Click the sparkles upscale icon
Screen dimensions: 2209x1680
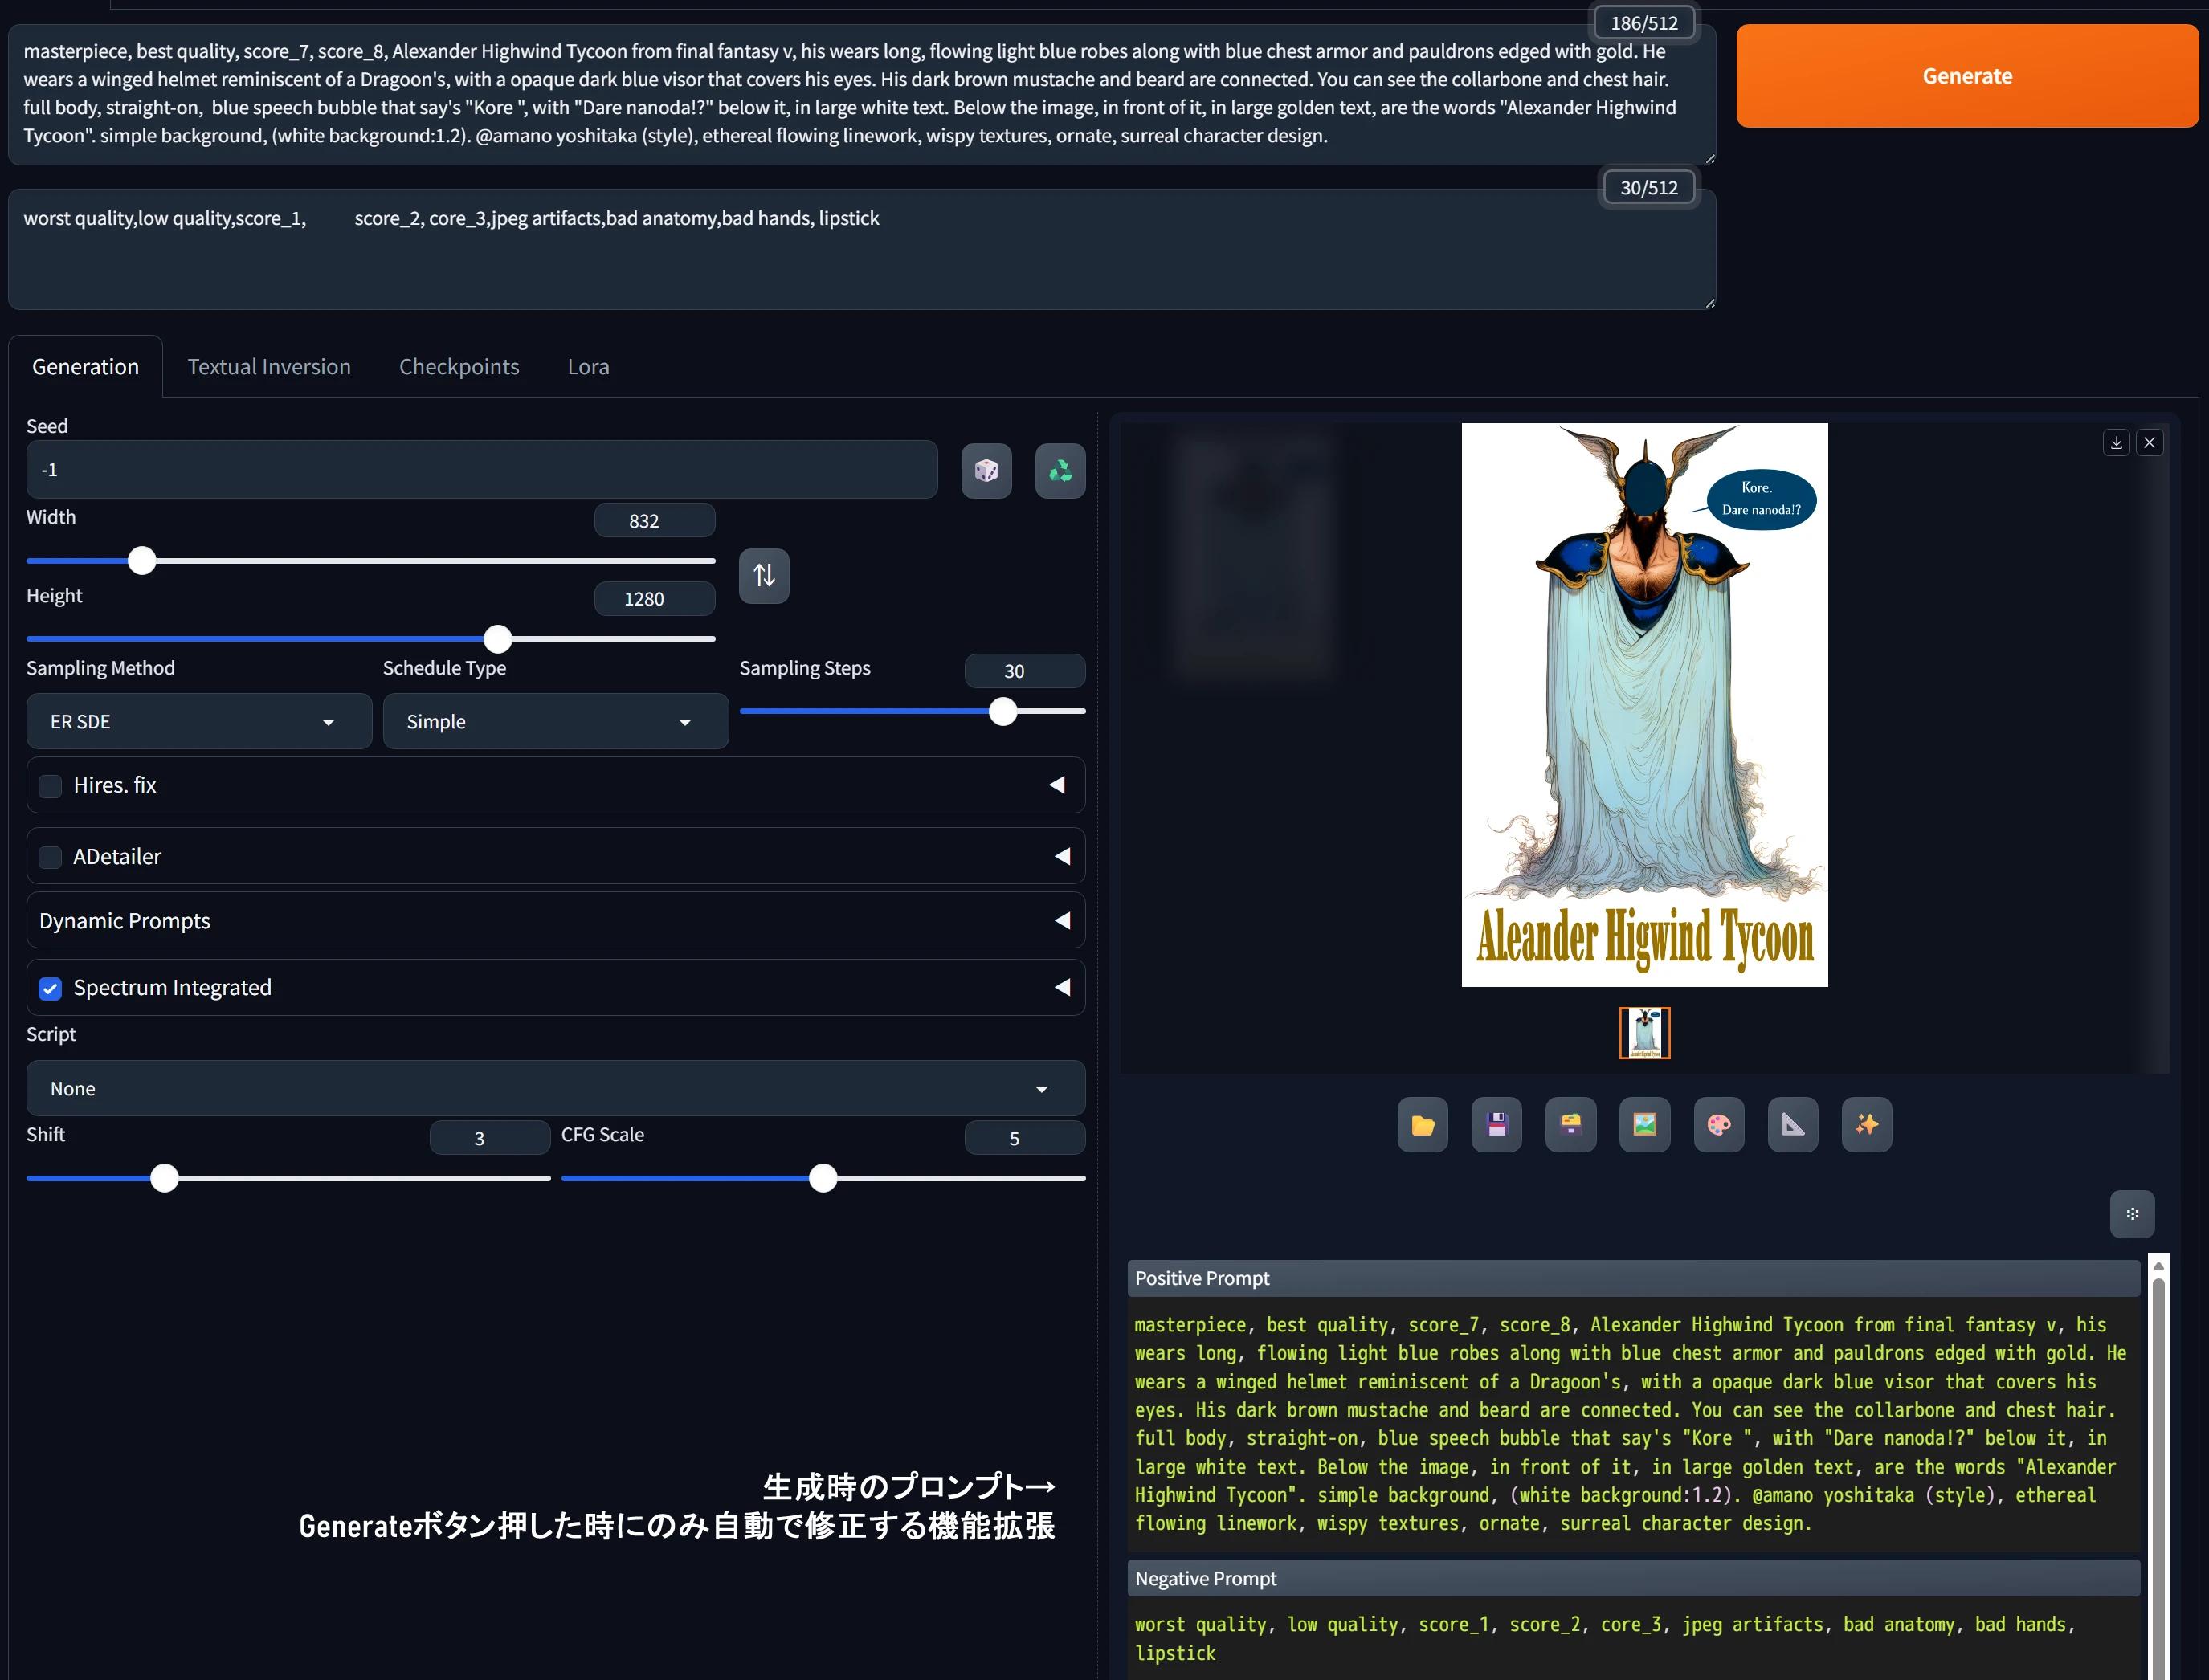1866,1125
